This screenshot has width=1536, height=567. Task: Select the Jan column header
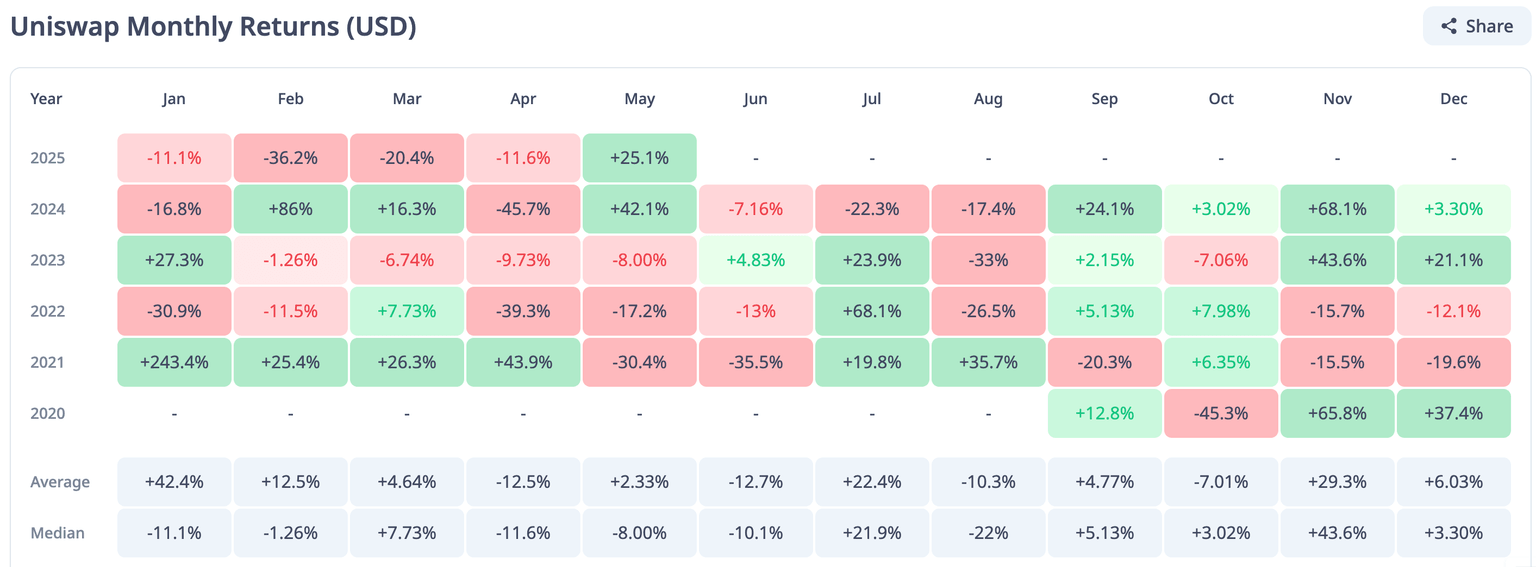[174, 99]
